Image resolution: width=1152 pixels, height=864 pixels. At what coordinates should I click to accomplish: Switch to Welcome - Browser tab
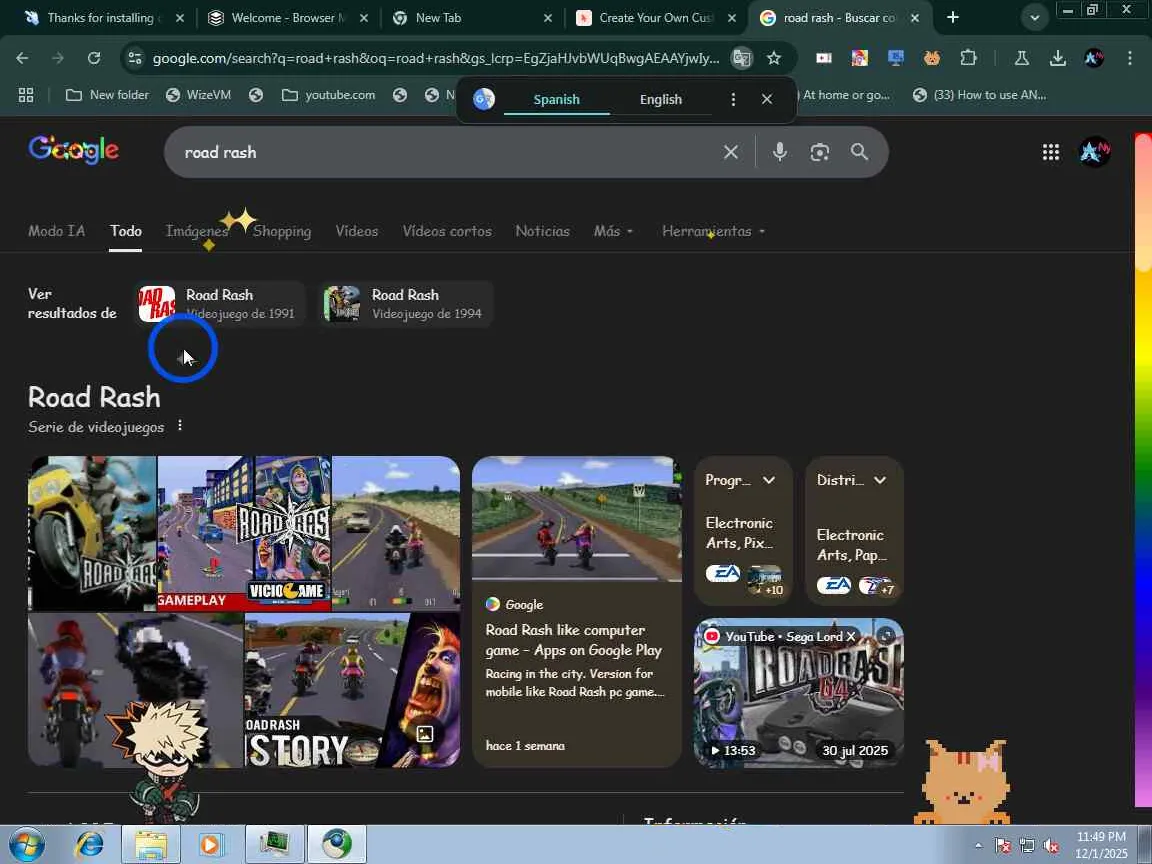(287, 18)
